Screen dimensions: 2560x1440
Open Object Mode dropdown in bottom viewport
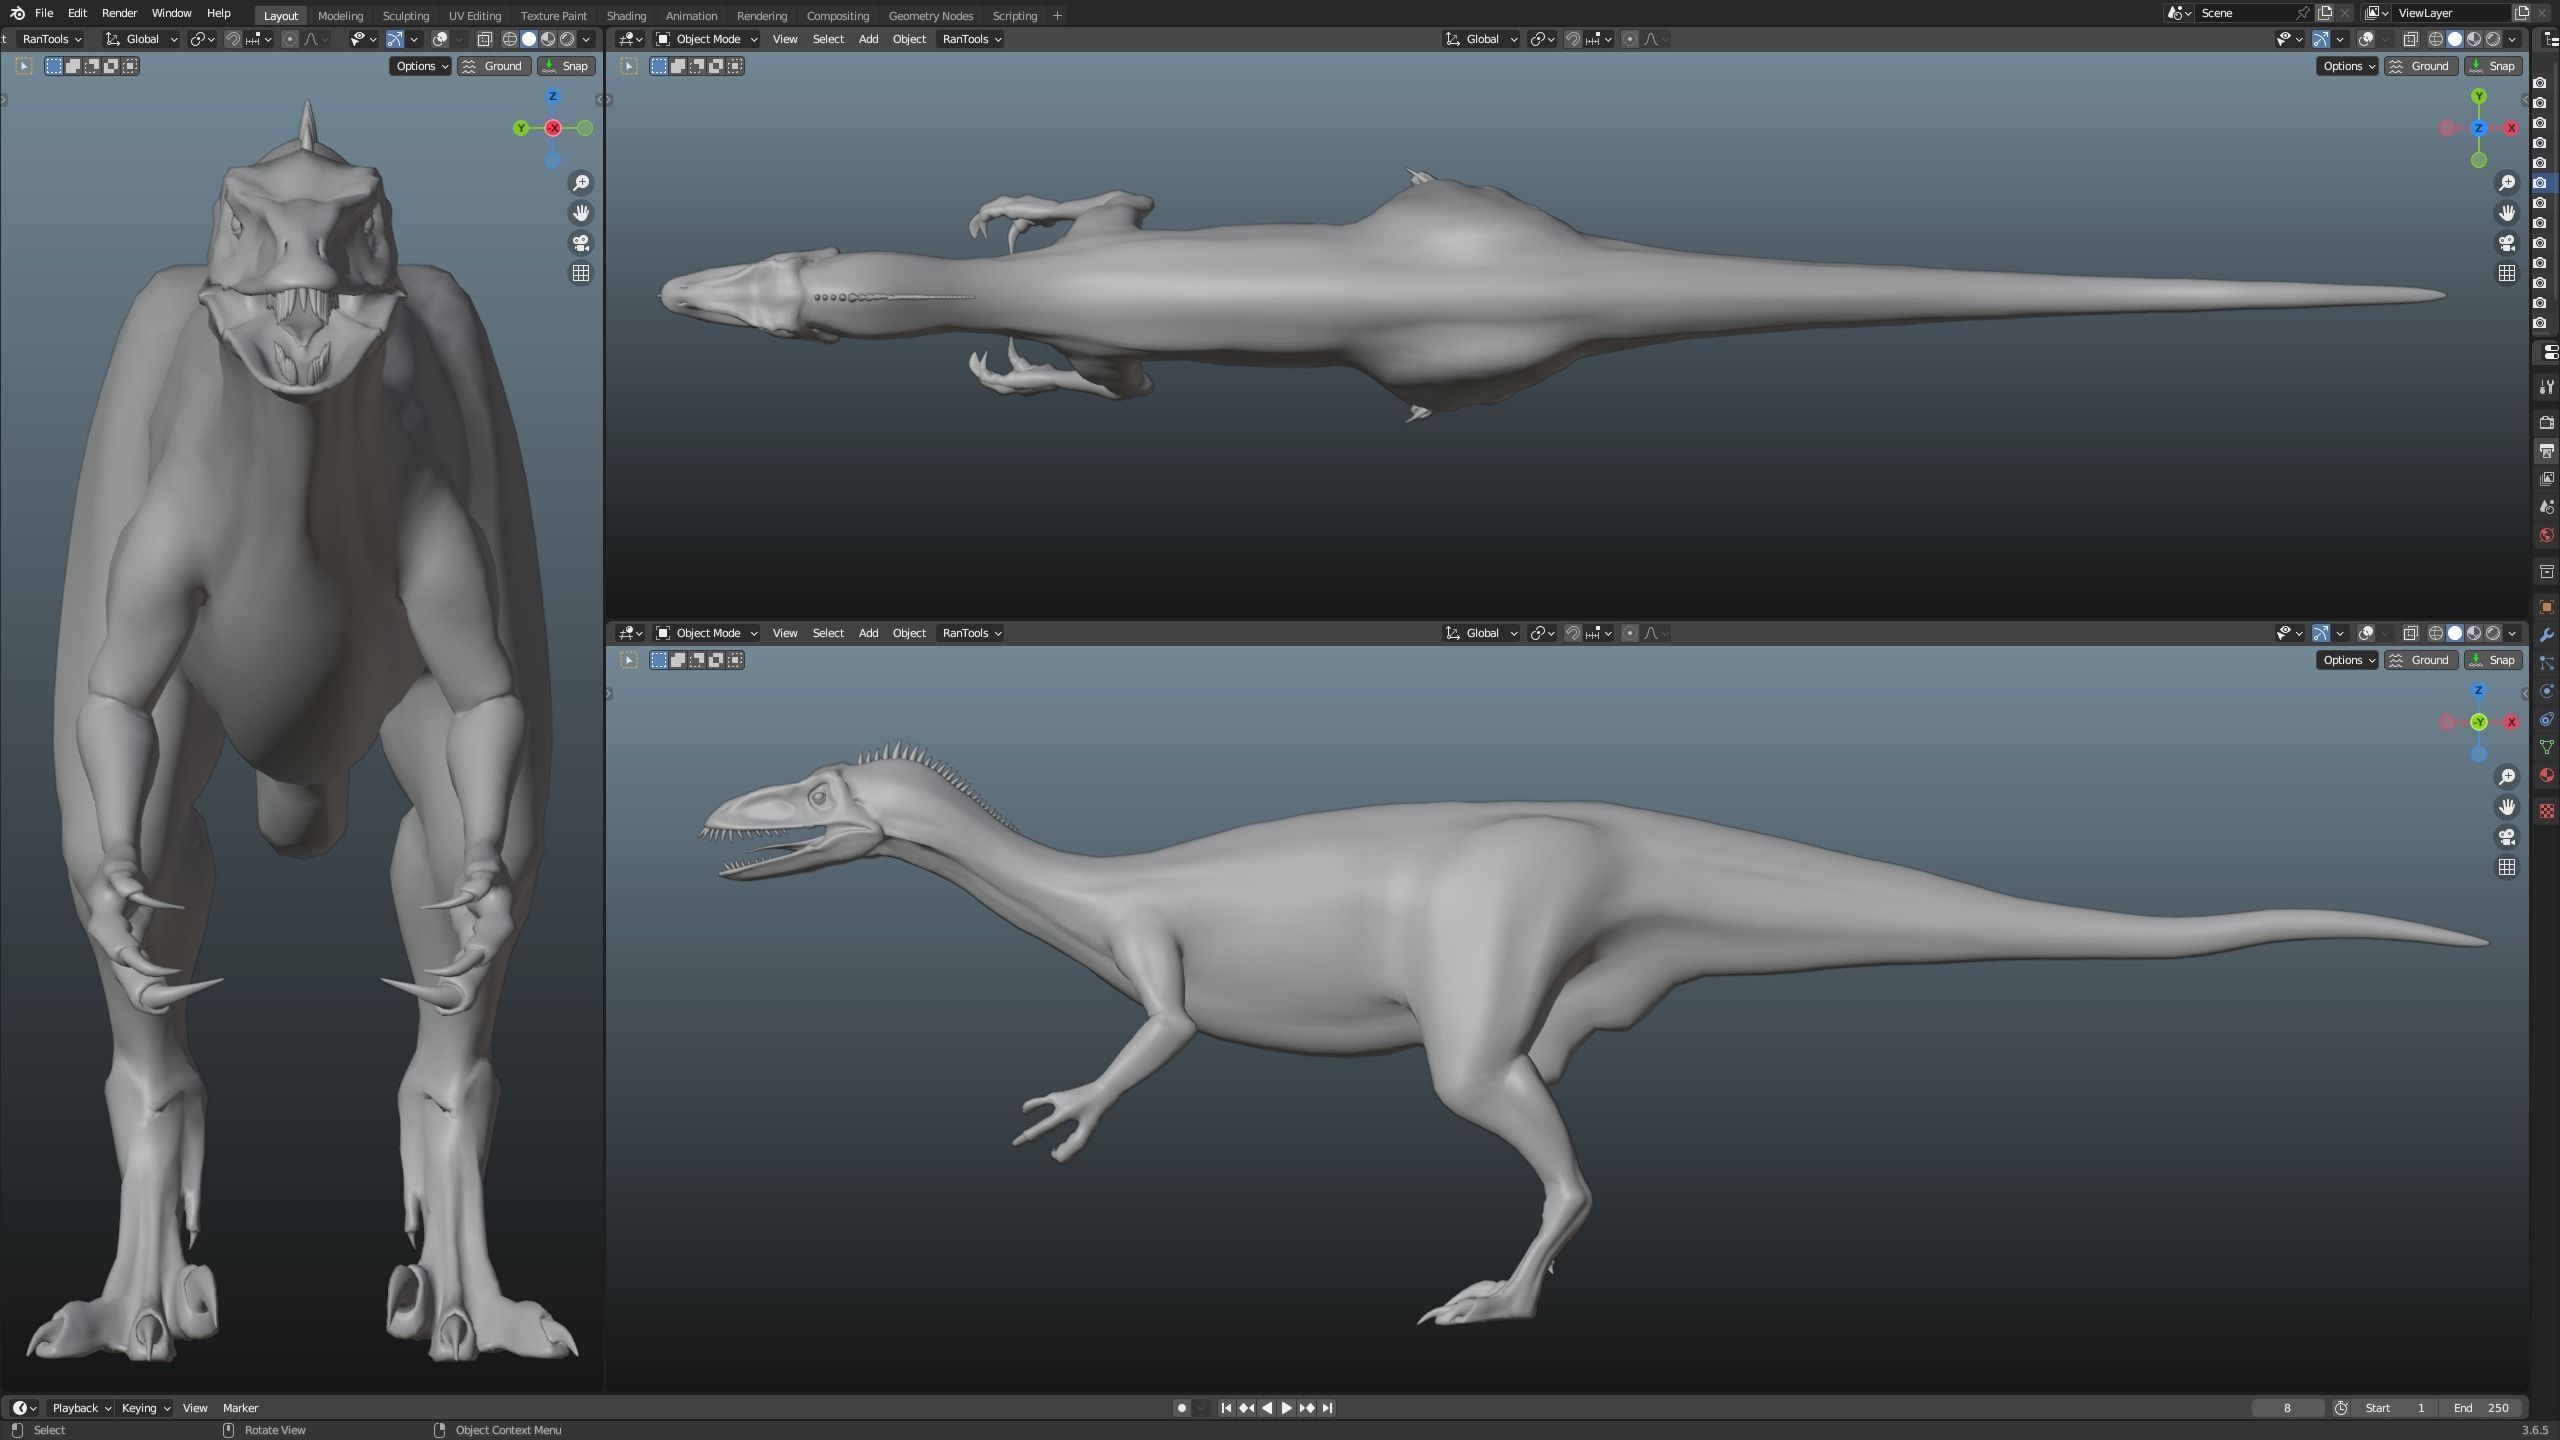pyautogui.click(x=707, y=633)
